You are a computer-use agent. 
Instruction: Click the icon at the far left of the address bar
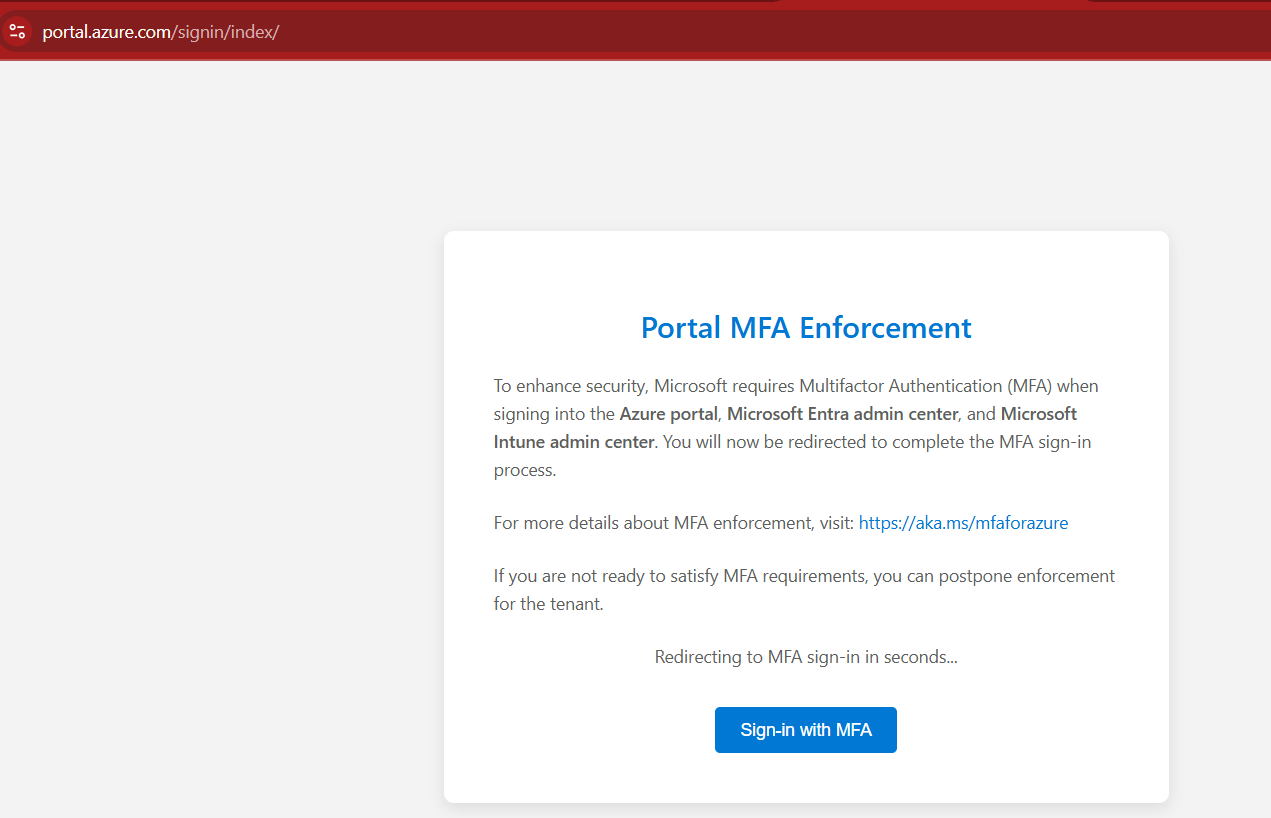point(16,31)
